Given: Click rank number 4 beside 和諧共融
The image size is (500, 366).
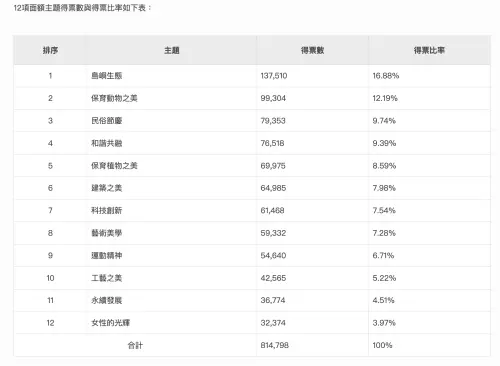Looking at the screenshot, I should 50,143.
